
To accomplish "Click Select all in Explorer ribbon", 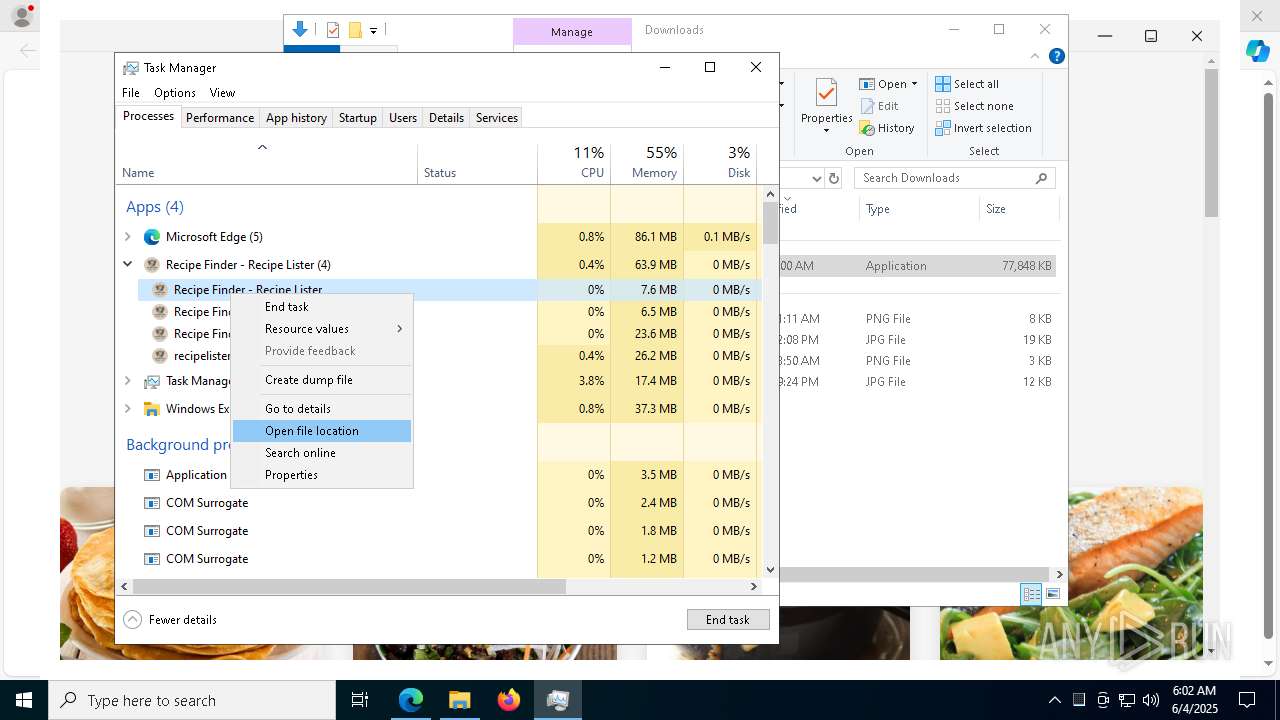I will [967, 84].
